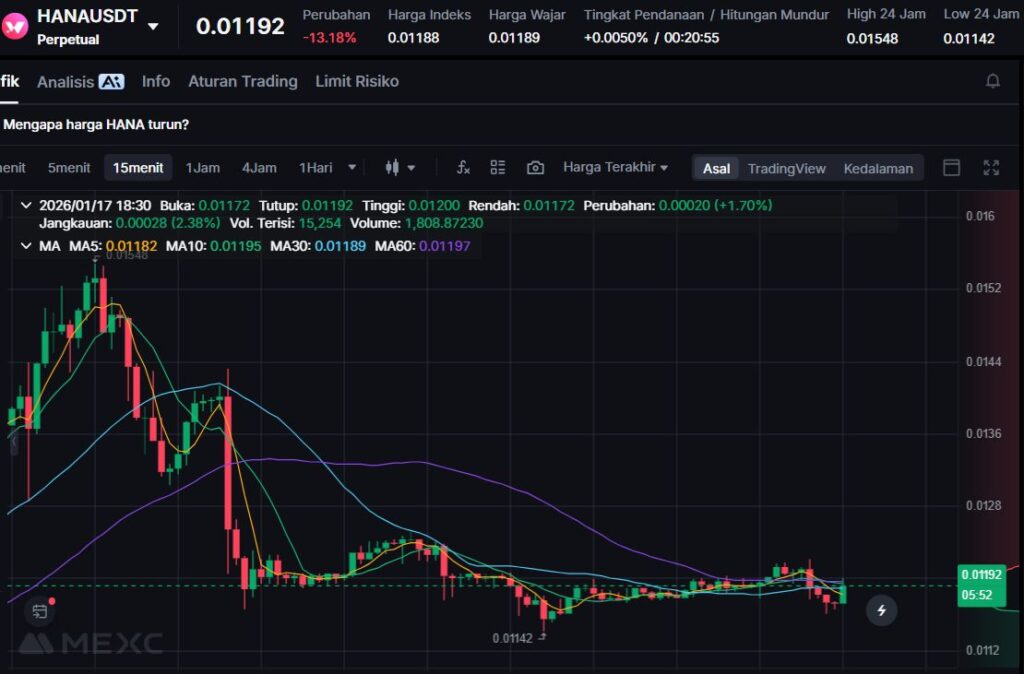Click the price alert bell icon

pyautogui.click(x=992, y=81)
